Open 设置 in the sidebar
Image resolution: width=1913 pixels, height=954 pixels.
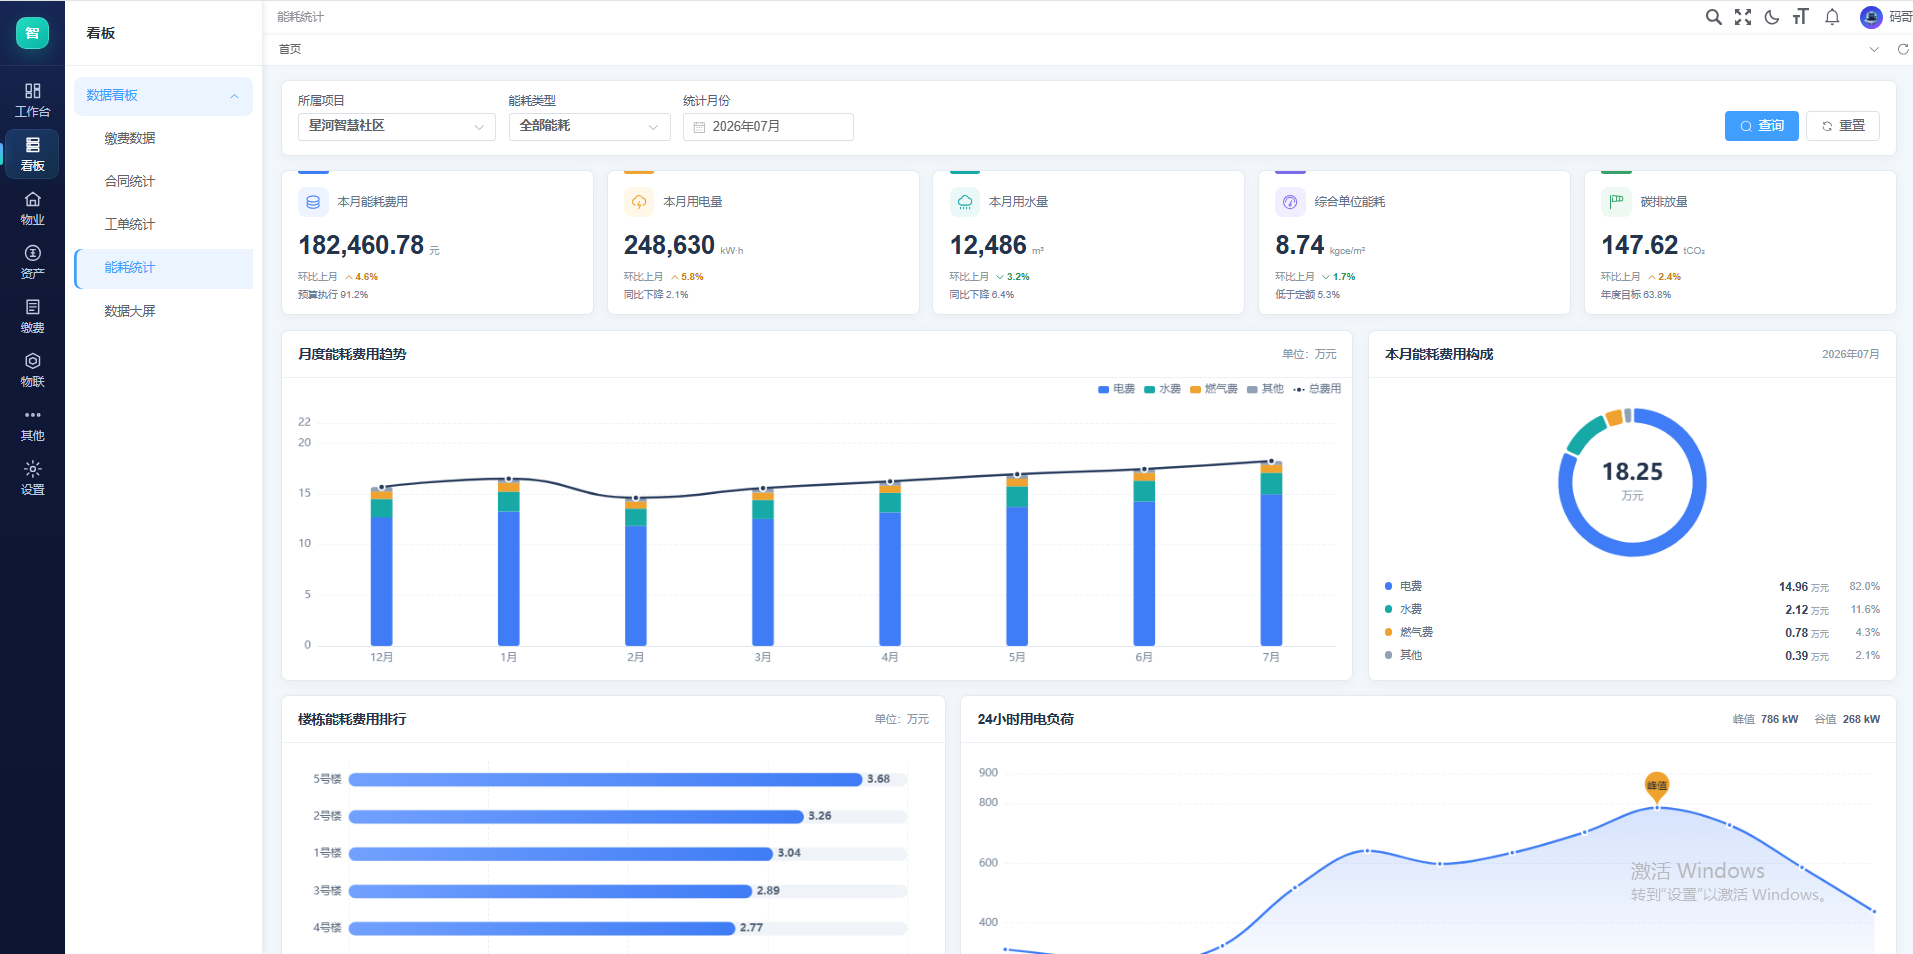[32, 478]
